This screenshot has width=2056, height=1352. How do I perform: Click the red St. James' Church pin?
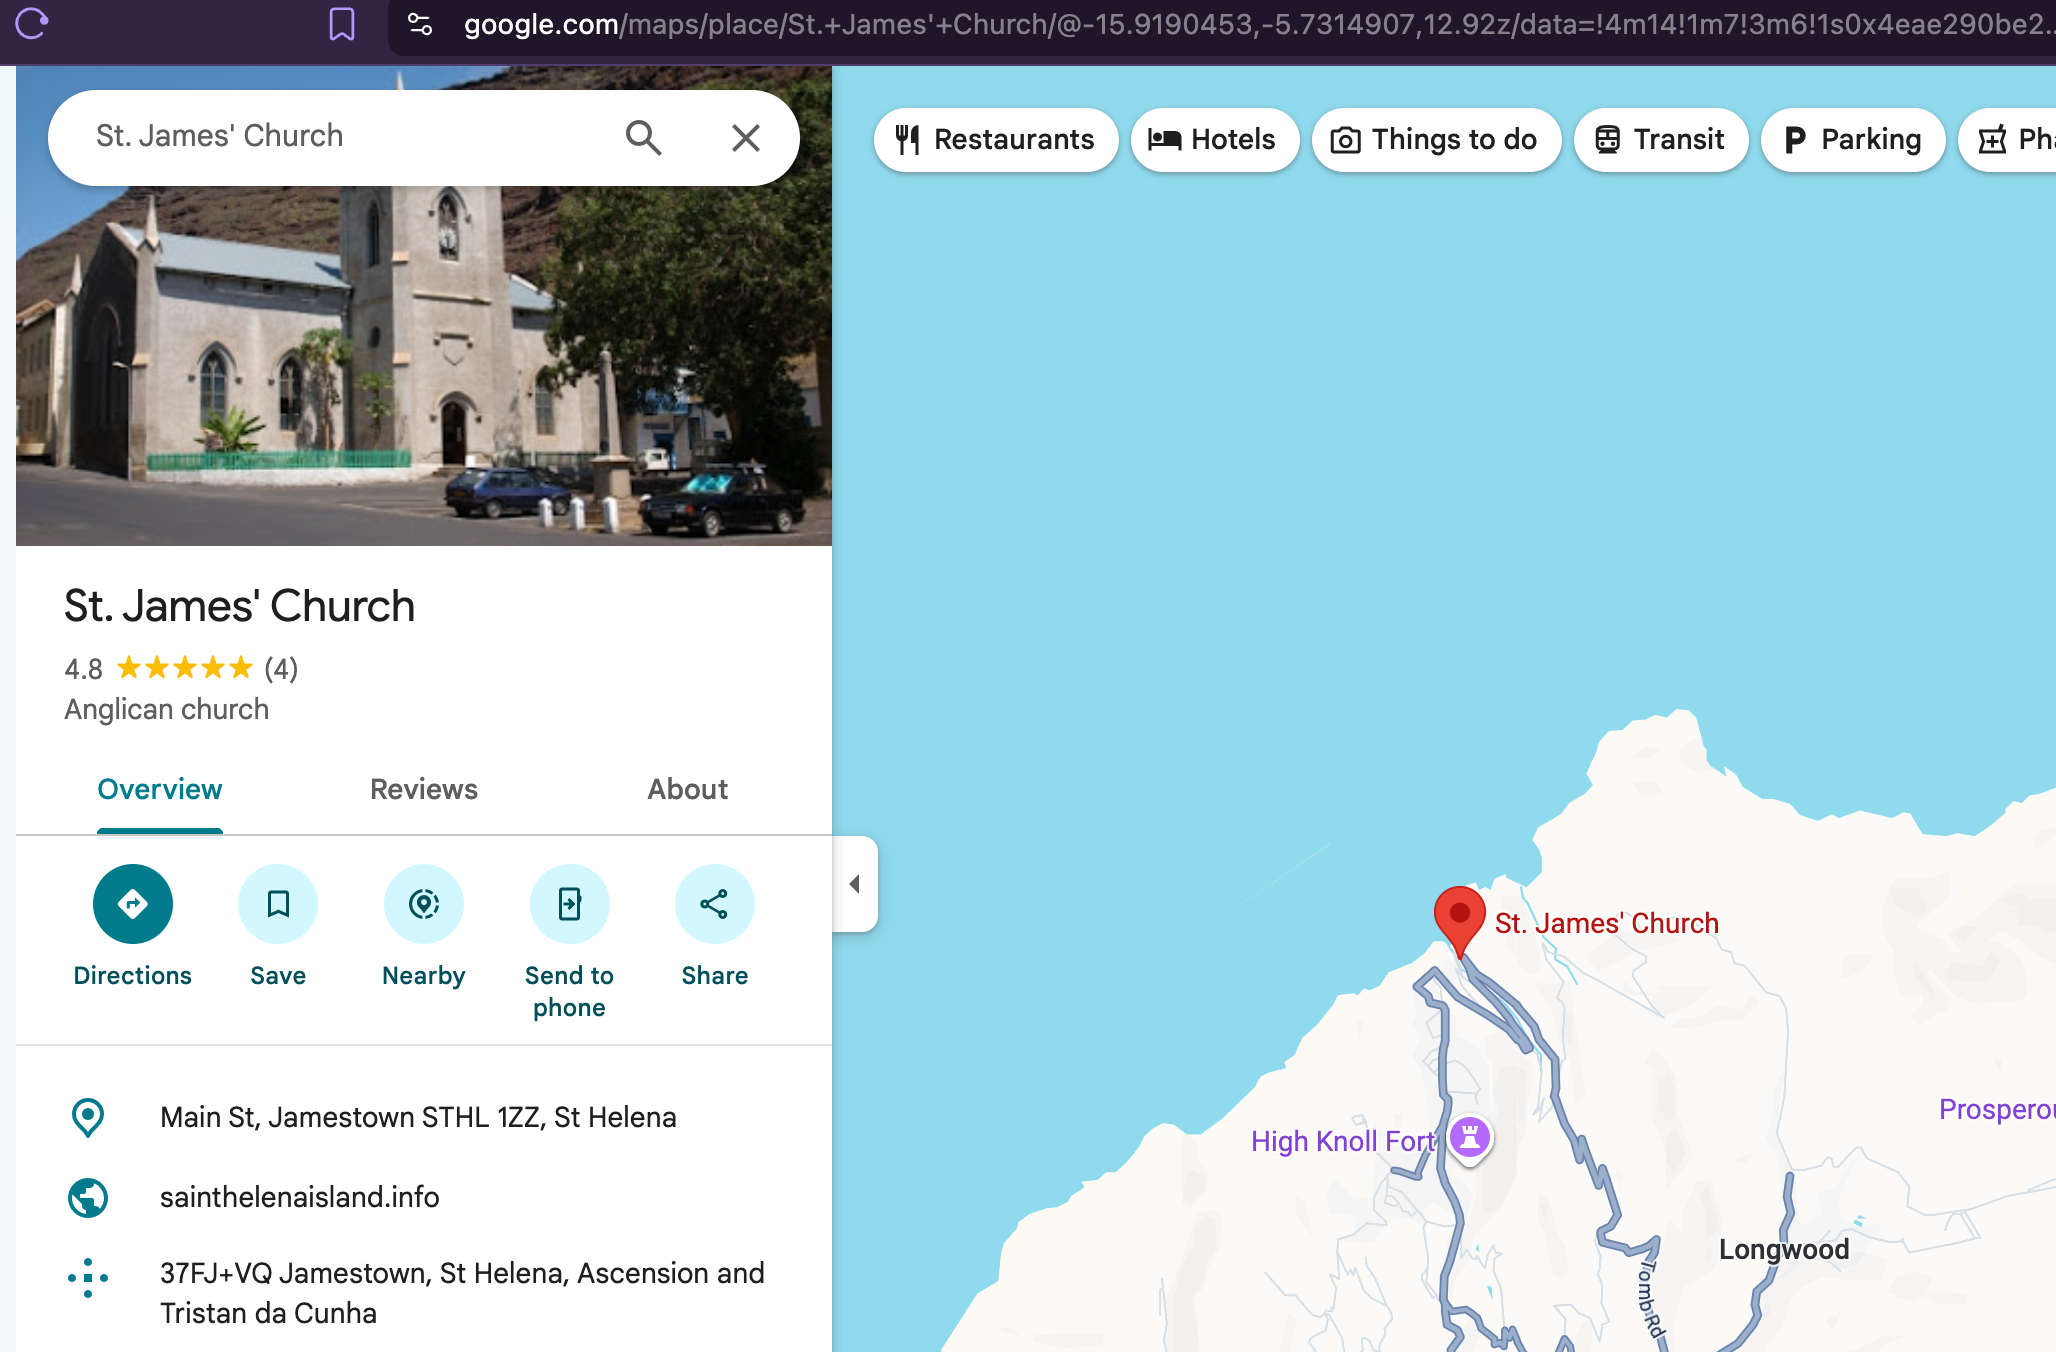[1459, 920]
